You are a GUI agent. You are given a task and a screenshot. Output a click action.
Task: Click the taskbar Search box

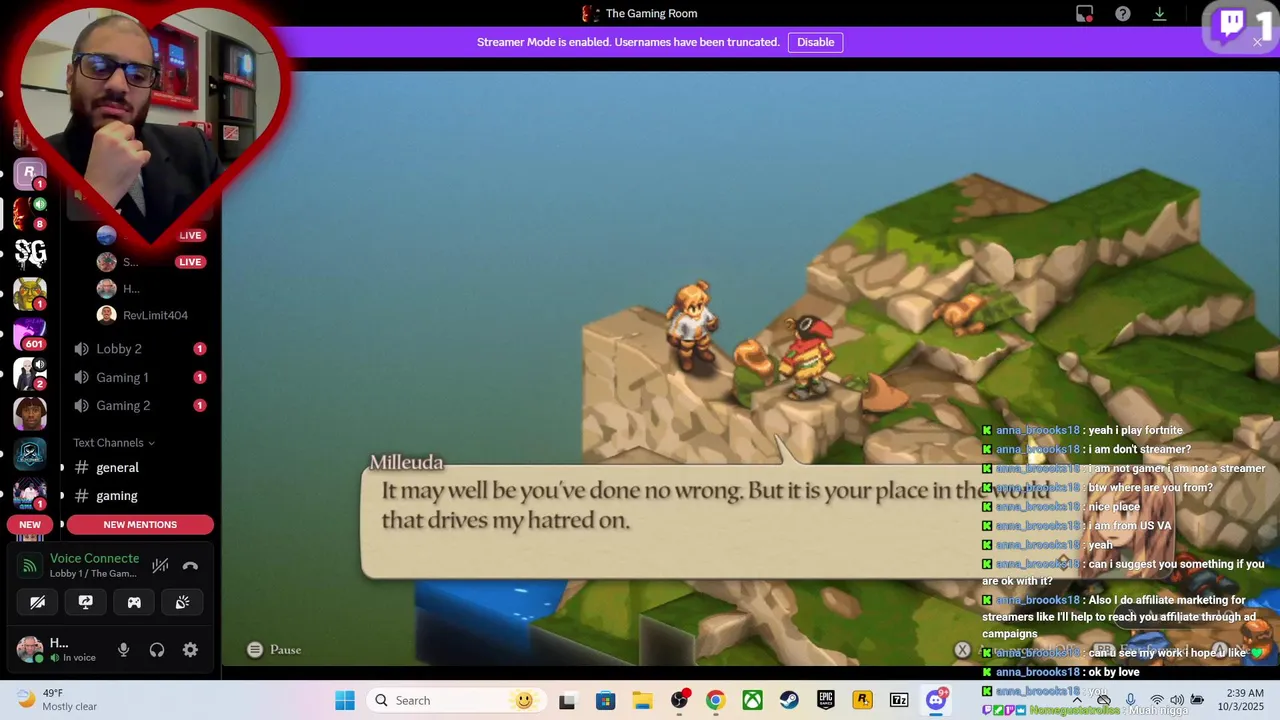[x=455, y=700]
